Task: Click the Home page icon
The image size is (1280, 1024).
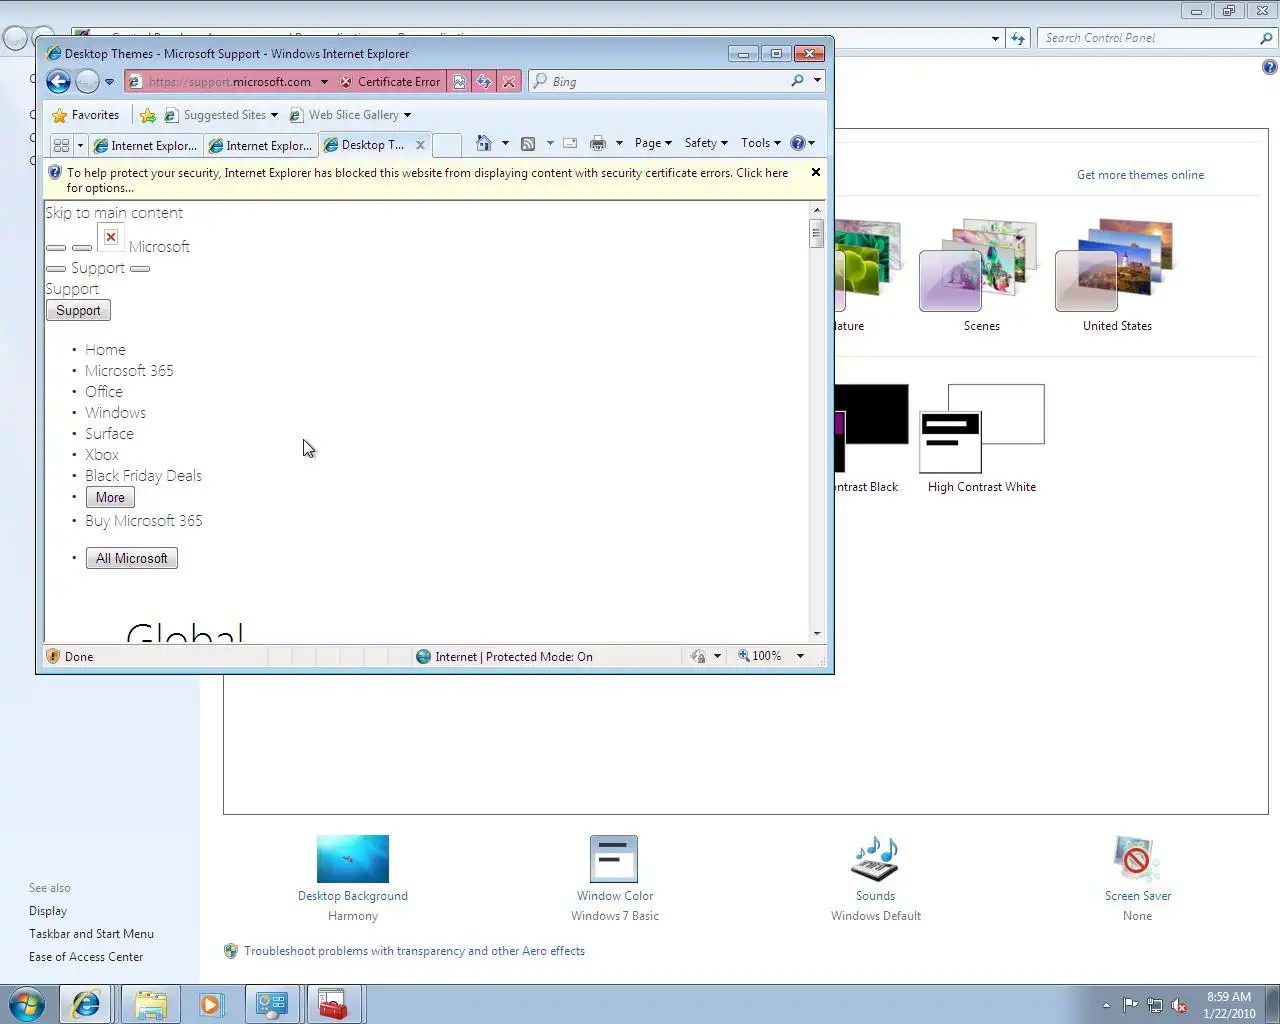Action: pyautogui.click(x=484, y=143)
